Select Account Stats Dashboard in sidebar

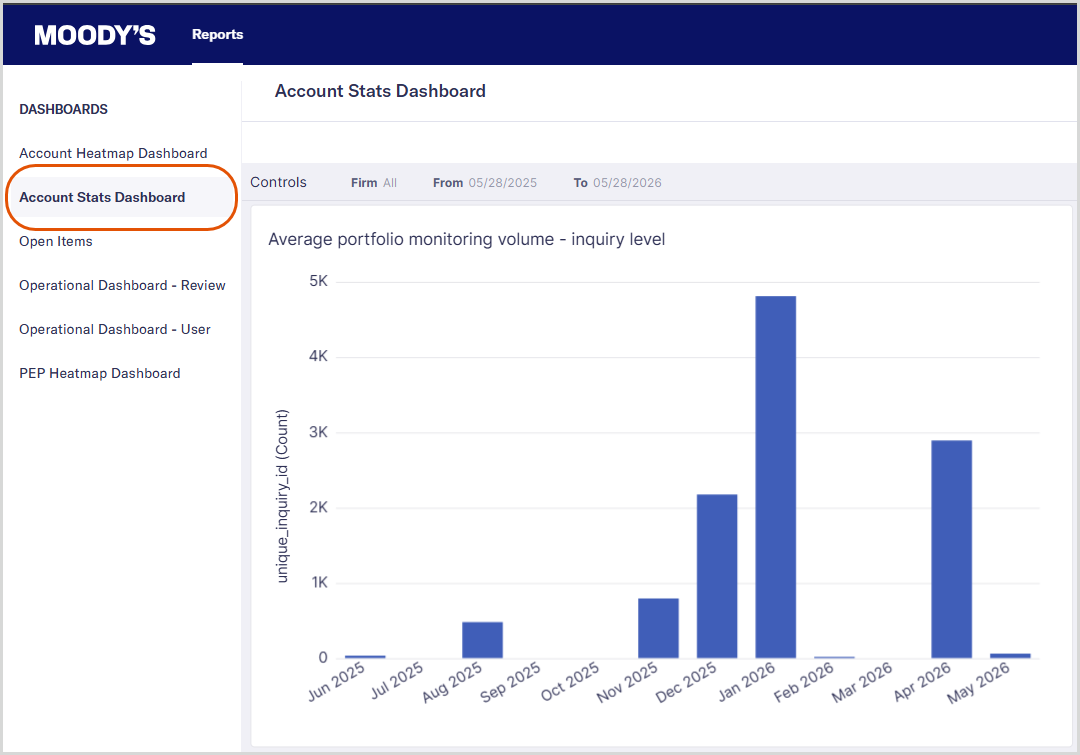pos(102,197)
